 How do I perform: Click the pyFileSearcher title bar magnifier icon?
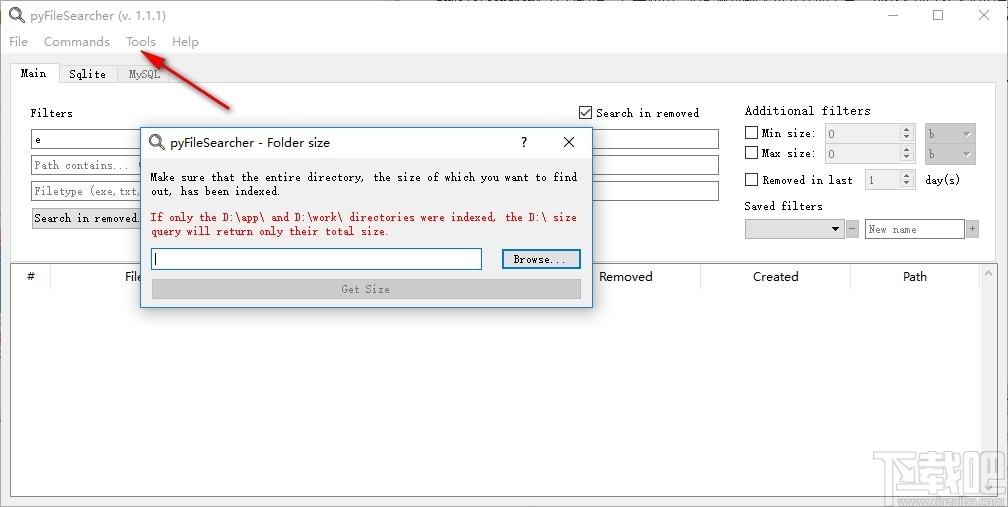click(x=17, y=15)
